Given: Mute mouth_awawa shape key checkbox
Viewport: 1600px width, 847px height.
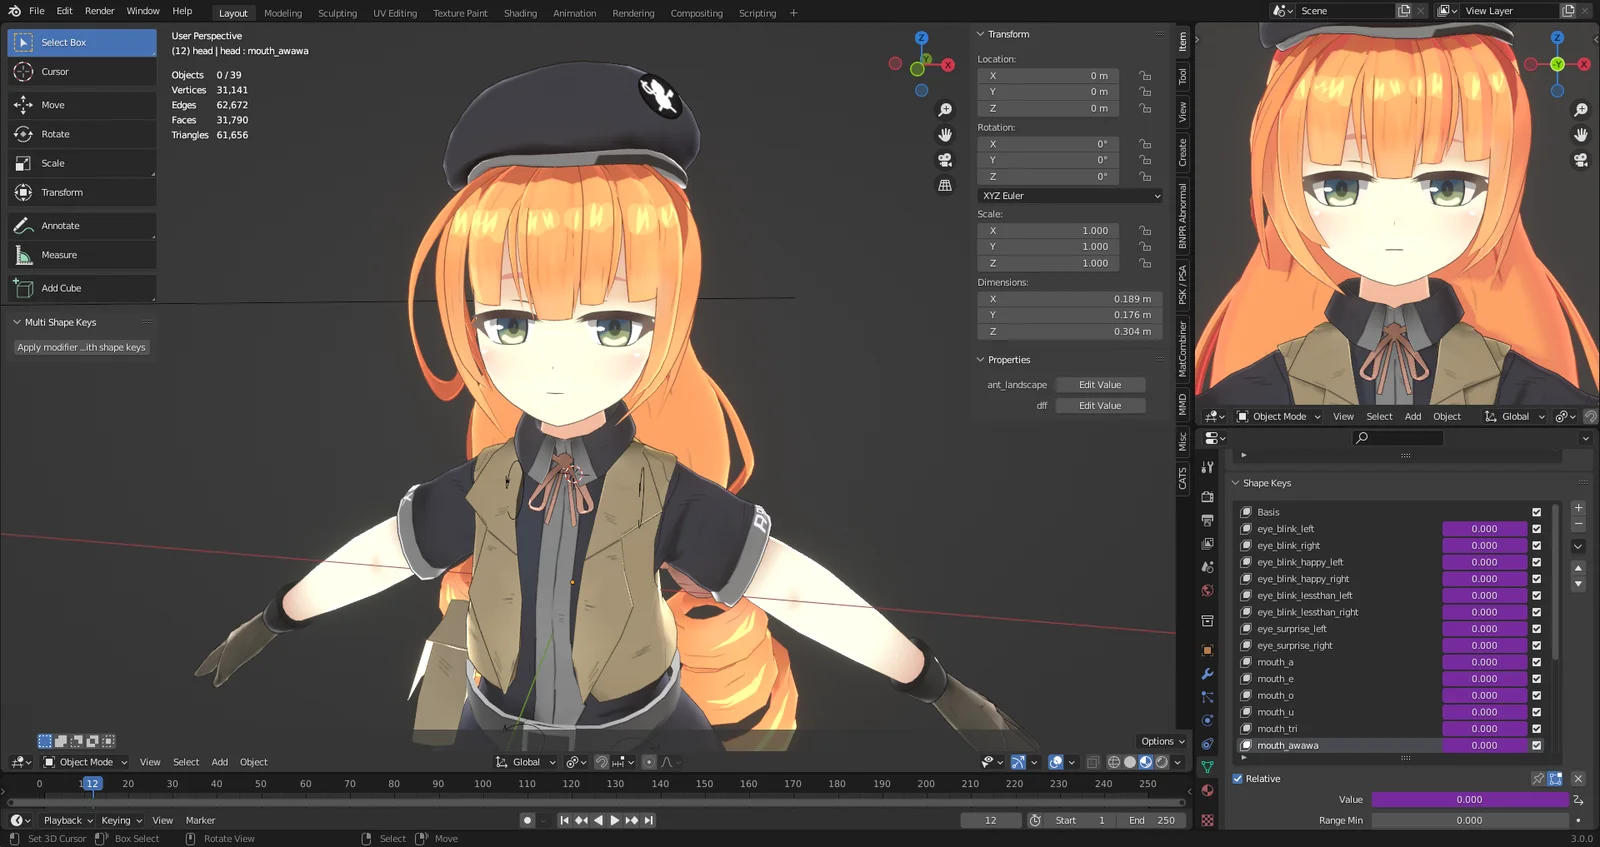Looking at the screenshot, I should coord(1537,745).
